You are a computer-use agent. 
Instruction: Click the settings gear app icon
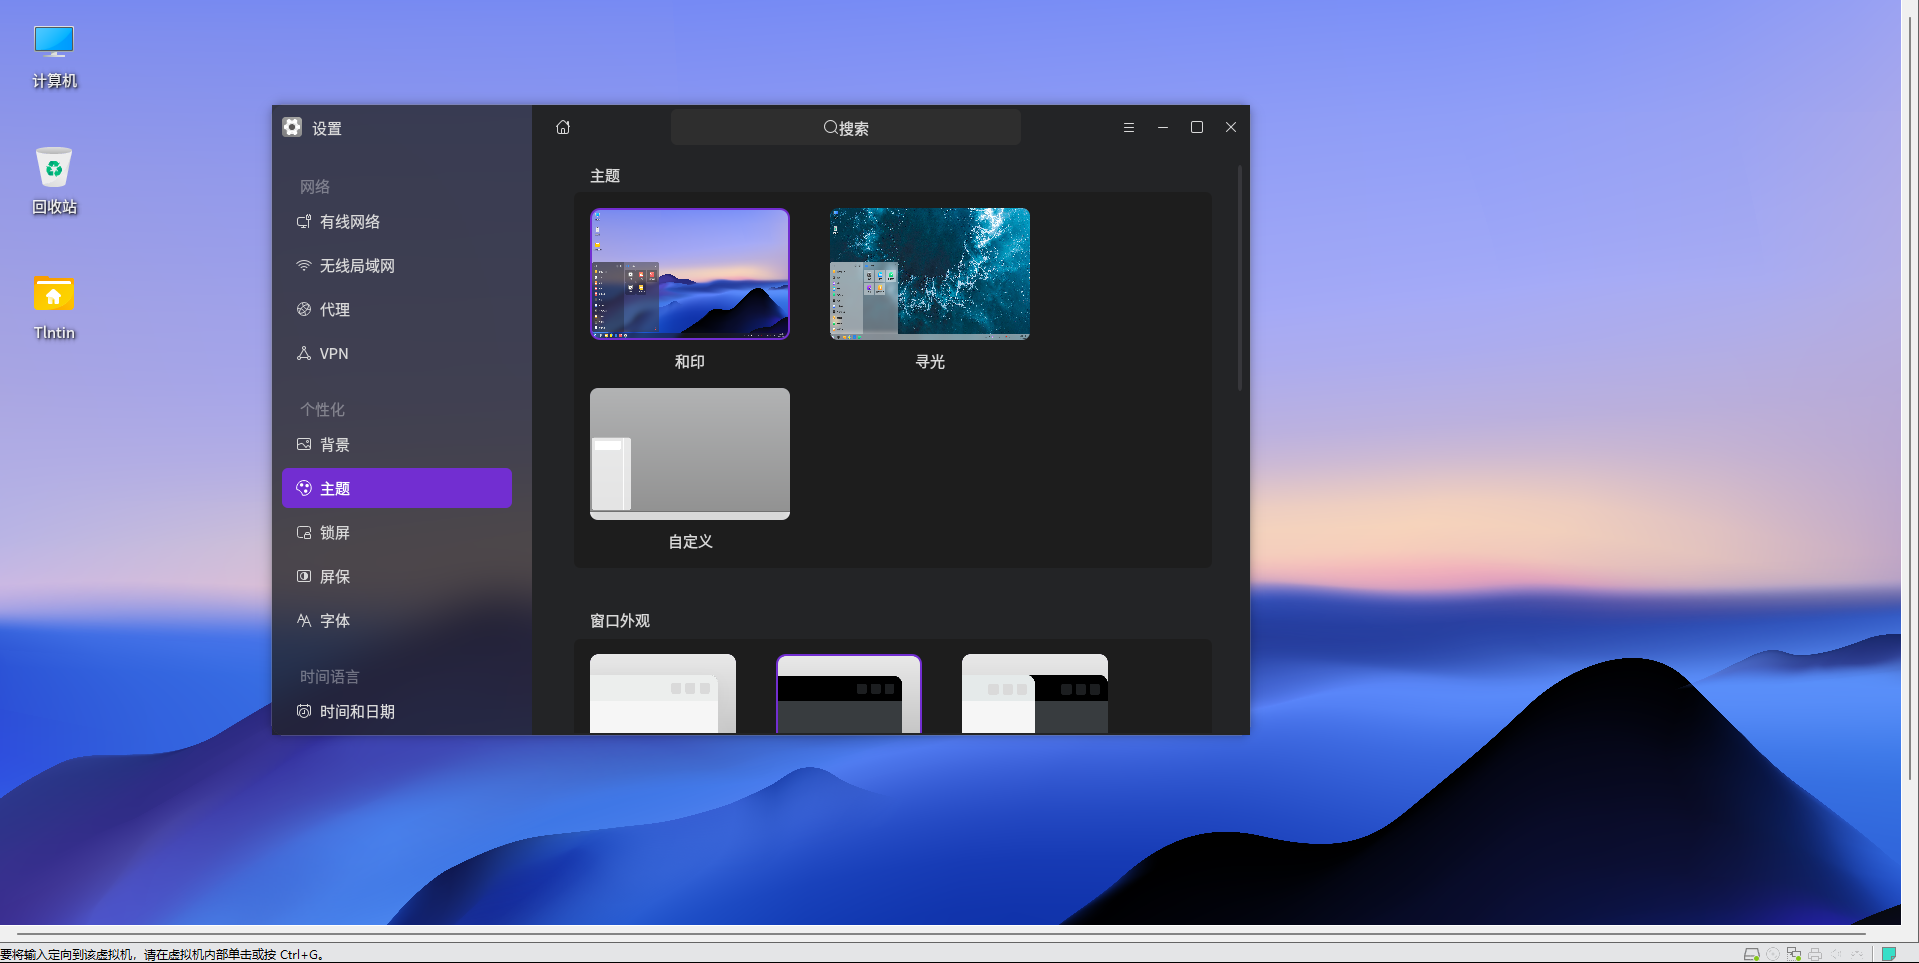[292, 127]
